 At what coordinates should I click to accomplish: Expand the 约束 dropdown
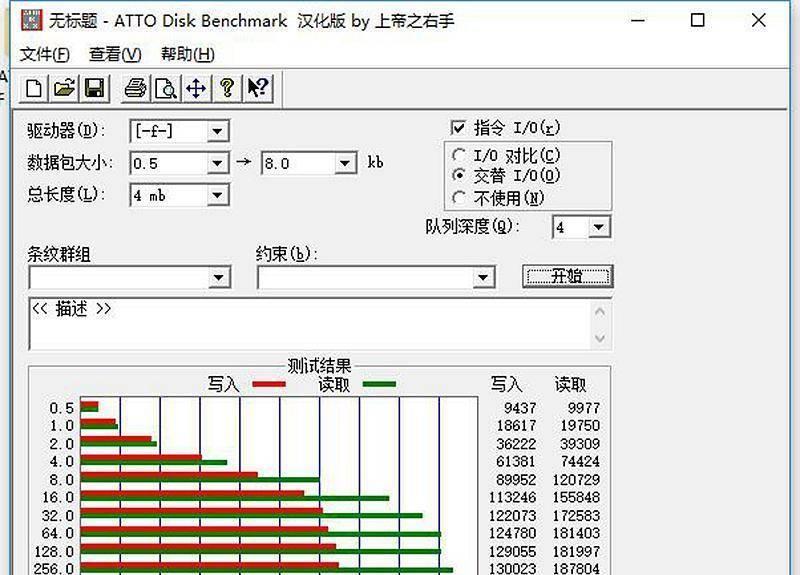click(483, 278)
